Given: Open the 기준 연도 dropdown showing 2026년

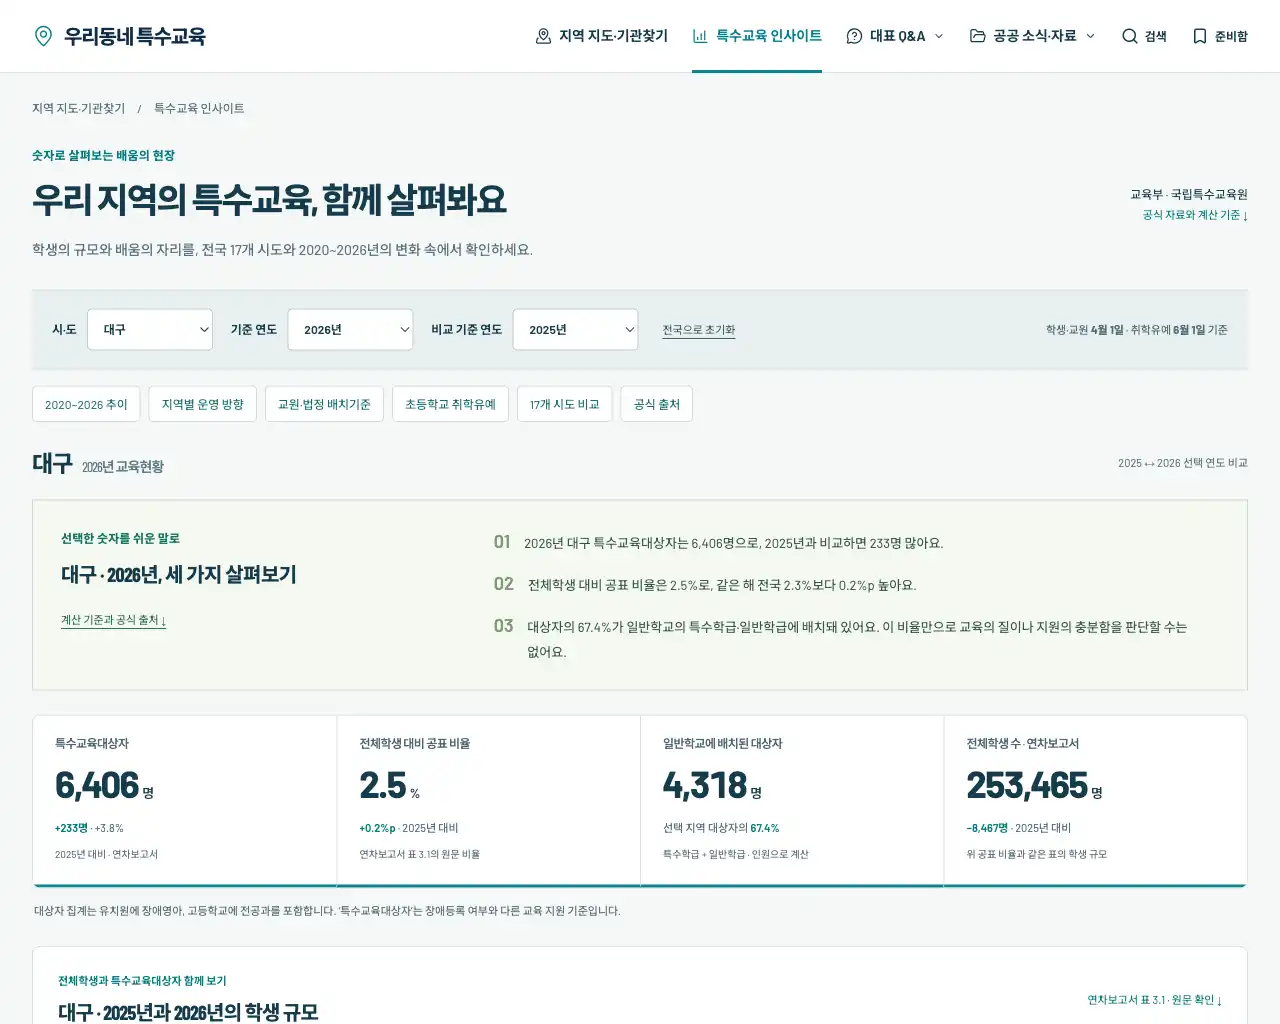Looking at the screenshot, I should tap(350, 329).
